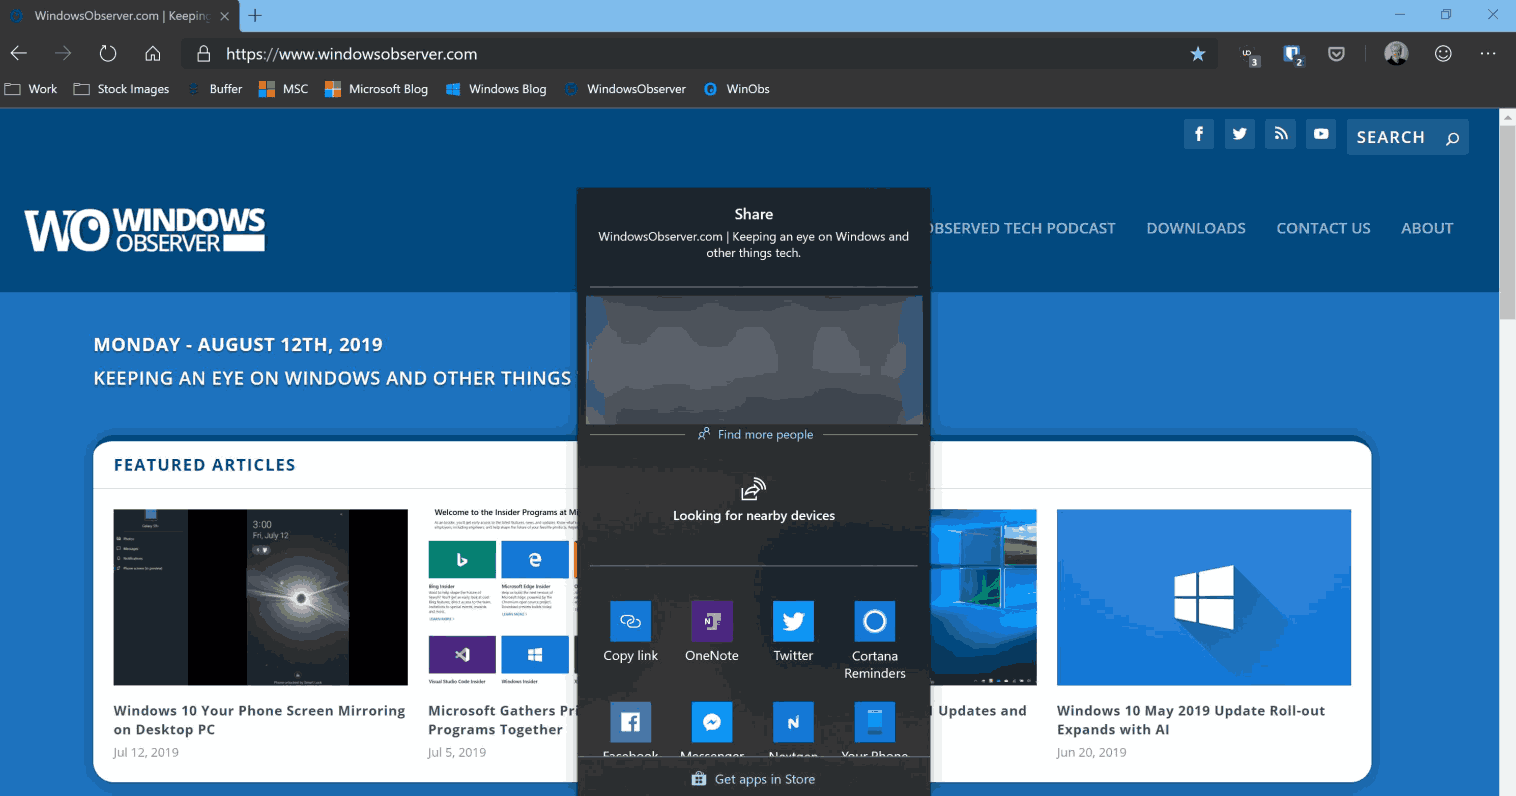This screenshot has height=796, width=1516.
Task: Click the Windows Observer logo
Action: coord(145,230)
